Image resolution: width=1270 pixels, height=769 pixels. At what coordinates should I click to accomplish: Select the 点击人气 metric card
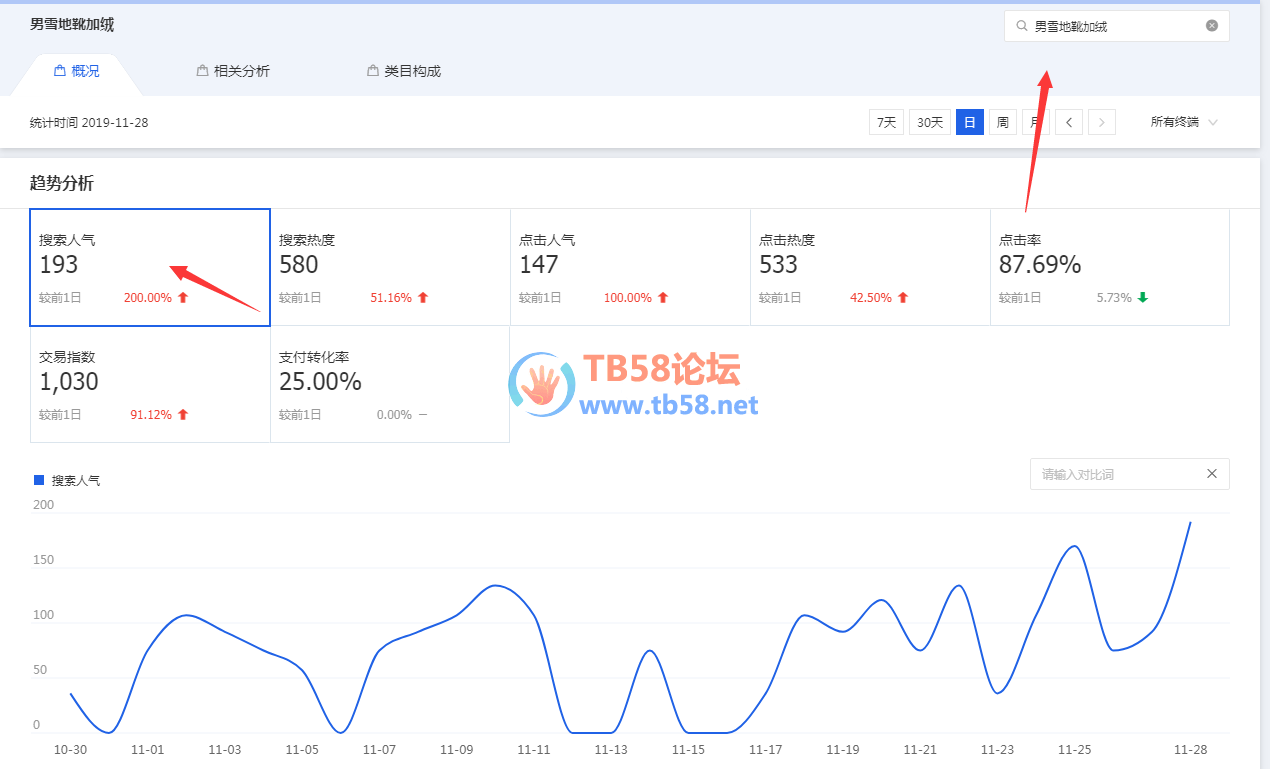click(x=630, y=267)
